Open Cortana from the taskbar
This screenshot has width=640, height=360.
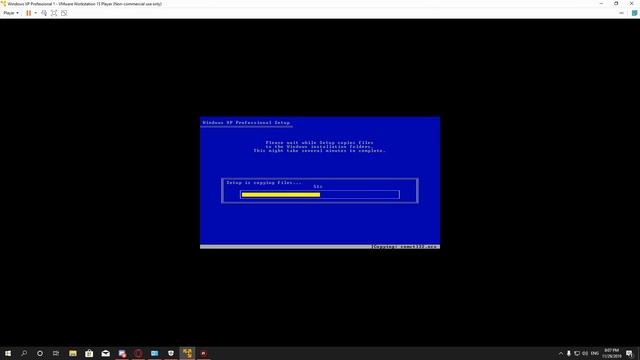(x=40, y=353)
